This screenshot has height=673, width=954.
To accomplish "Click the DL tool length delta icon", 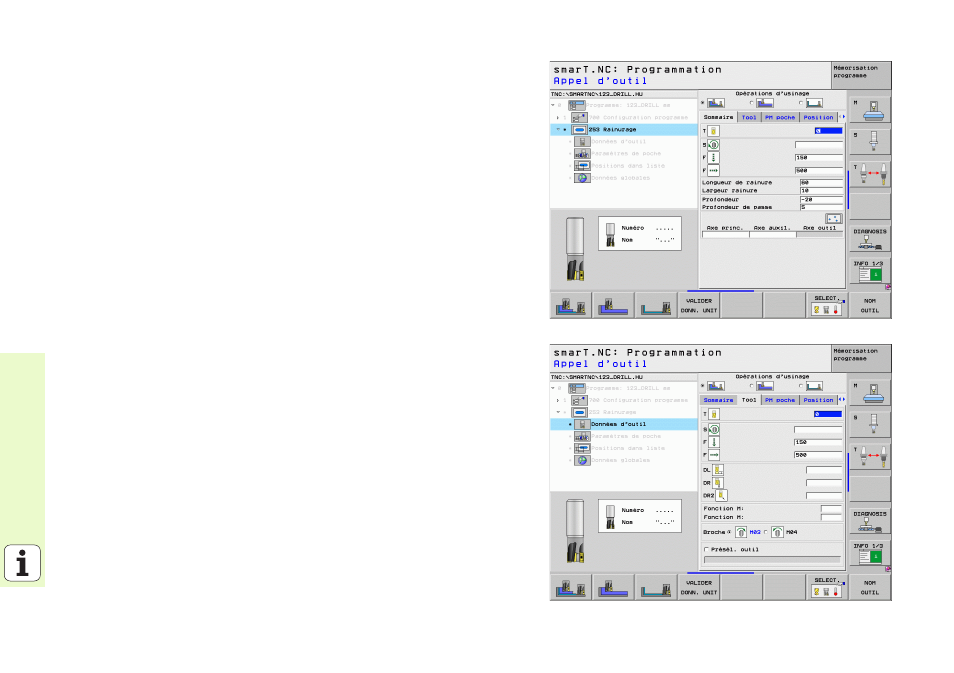I will (x=718, y=470).
